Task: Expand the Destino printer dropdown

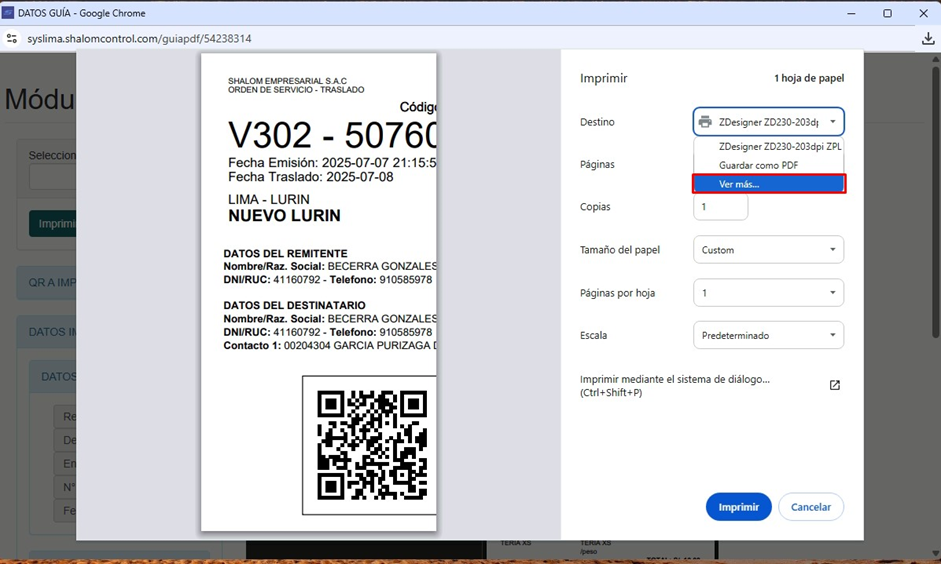Action: [768, 122]
